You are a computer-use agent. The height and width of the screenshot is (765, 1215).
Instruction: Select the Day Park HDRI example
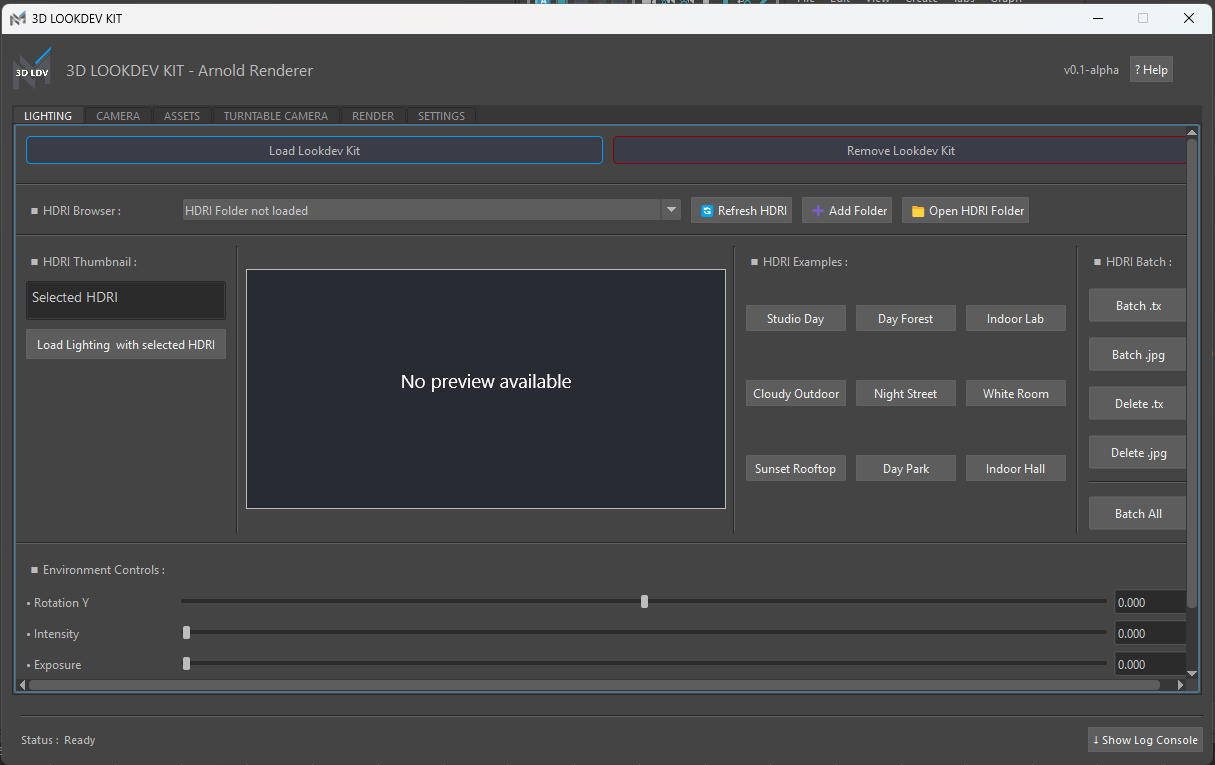pos(906,468)
